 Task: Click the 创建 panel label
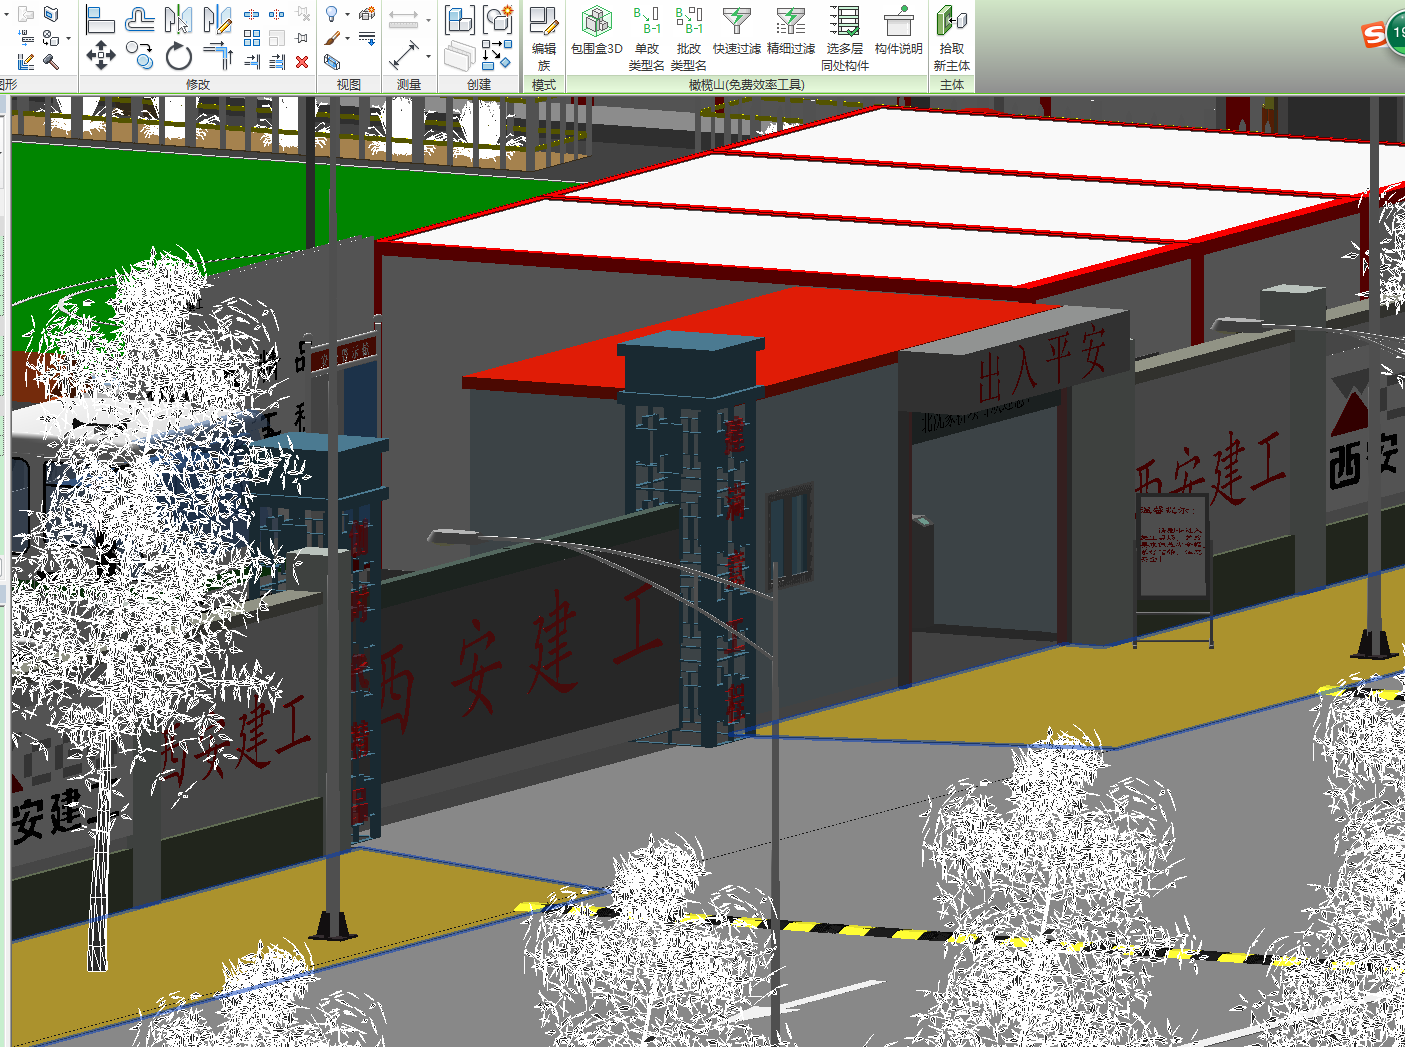coord(479,85)
